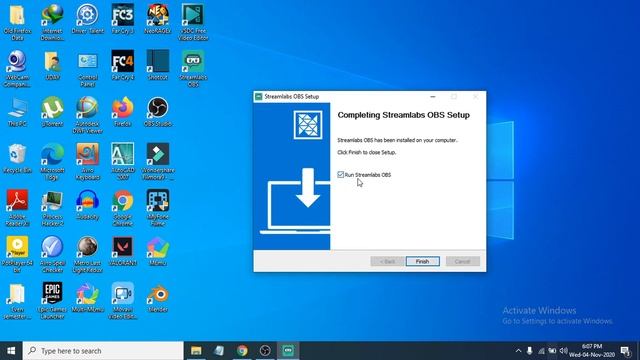Open the taskbar clock and calendar
Image resolution: width=640 pixels, height=360 pixels.
point(592,351)
